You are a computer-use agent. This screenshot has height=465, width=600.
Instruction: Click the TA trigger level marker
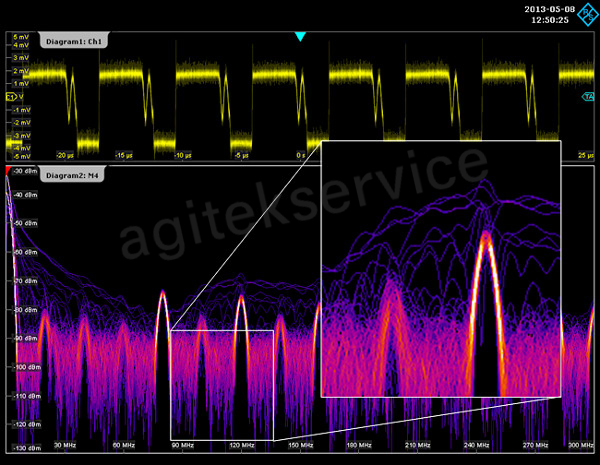588,97
